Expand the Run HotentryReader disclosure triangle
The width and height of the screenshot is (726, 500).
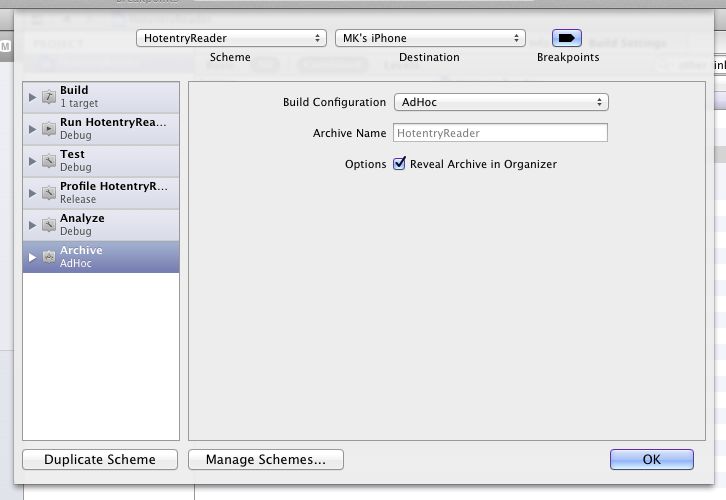pos(32,129)
